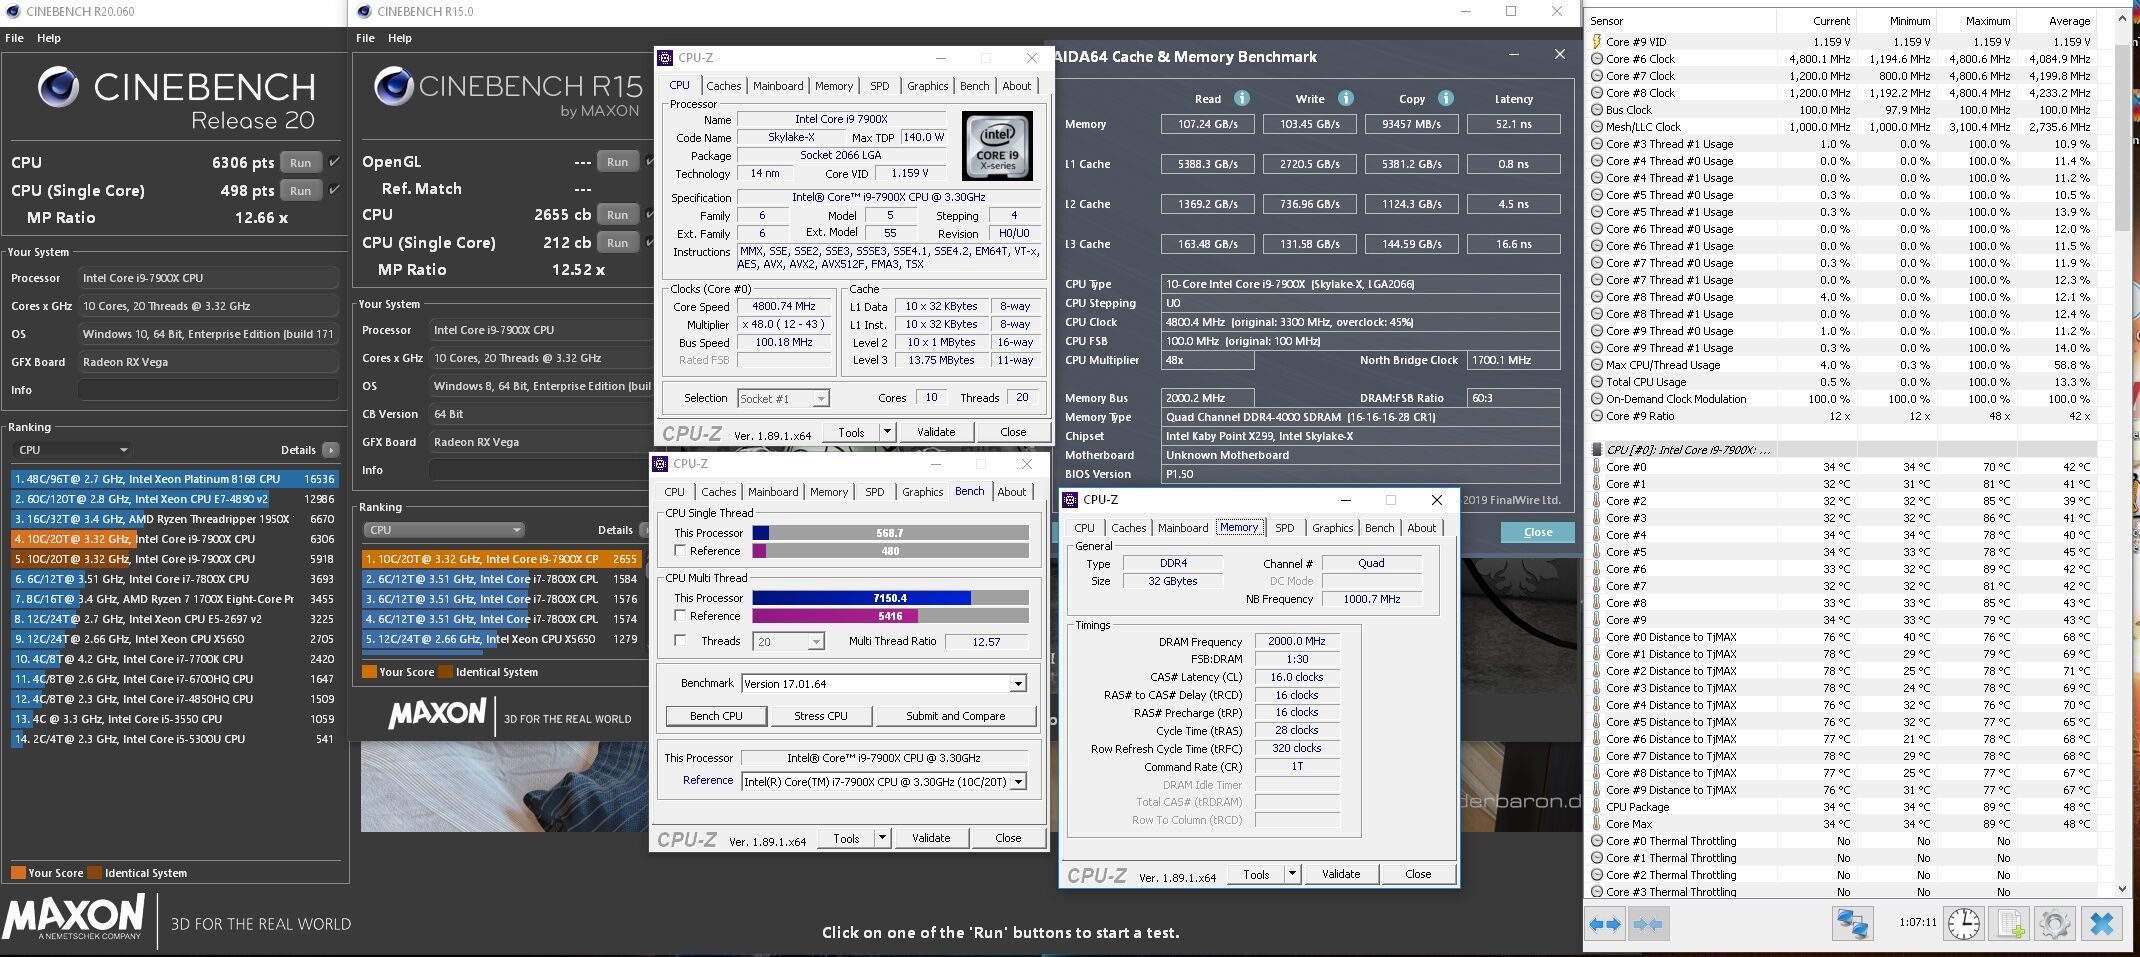Click the blue X close sensors icon
The height and width of the screenshot is (957, 2140).
(x=2102, y=924)
